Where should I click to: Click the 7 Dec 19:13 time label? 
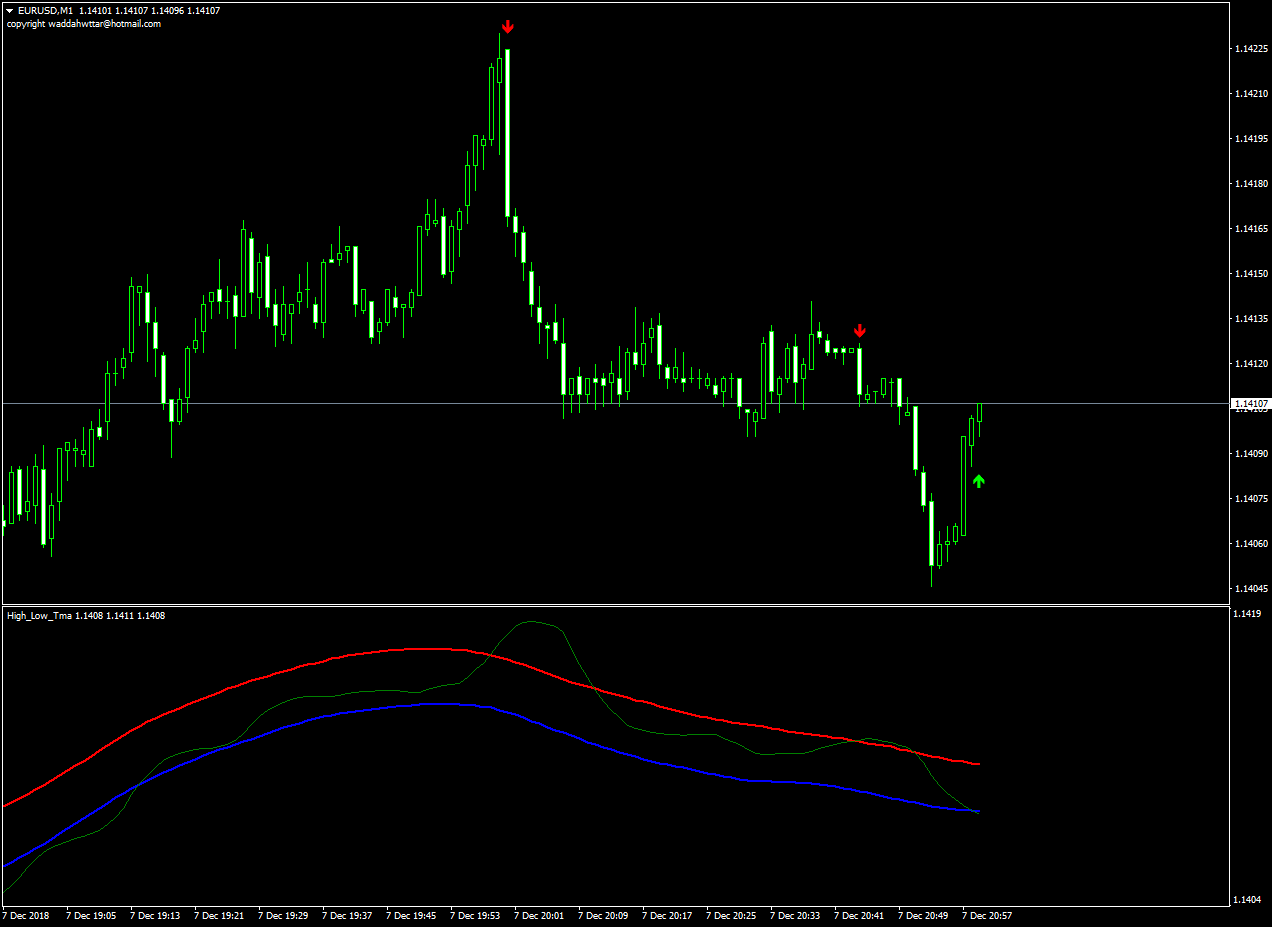pos(155,915)
